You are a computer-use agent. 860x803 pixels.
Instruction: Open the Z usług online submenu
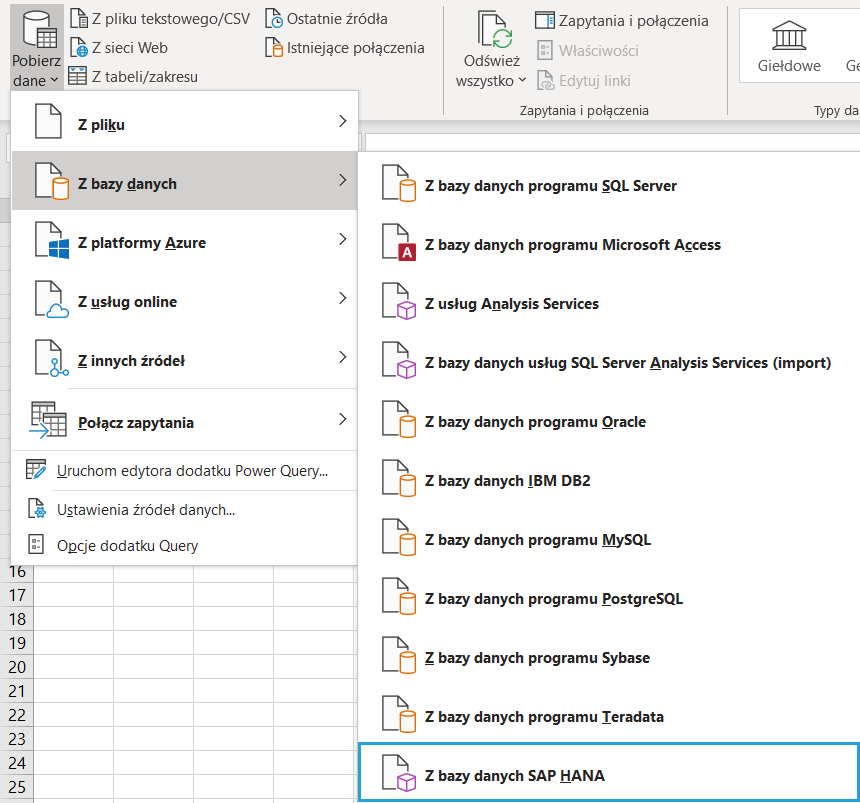click(184, 301)
